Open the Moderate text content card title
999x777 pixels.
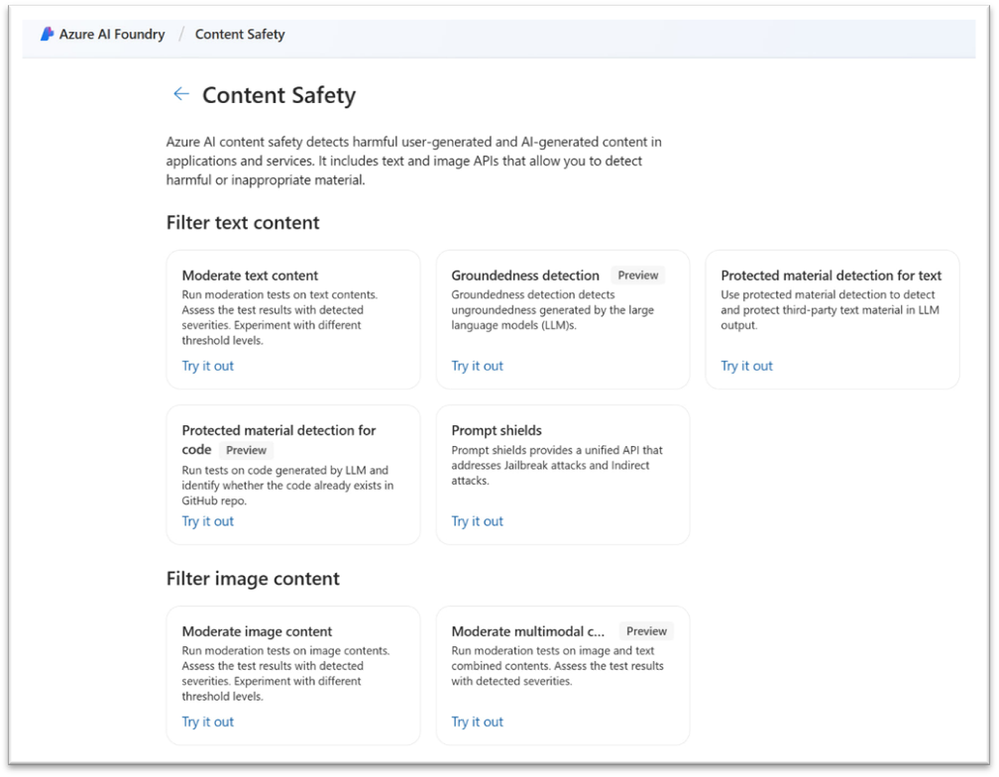point(250,276)
